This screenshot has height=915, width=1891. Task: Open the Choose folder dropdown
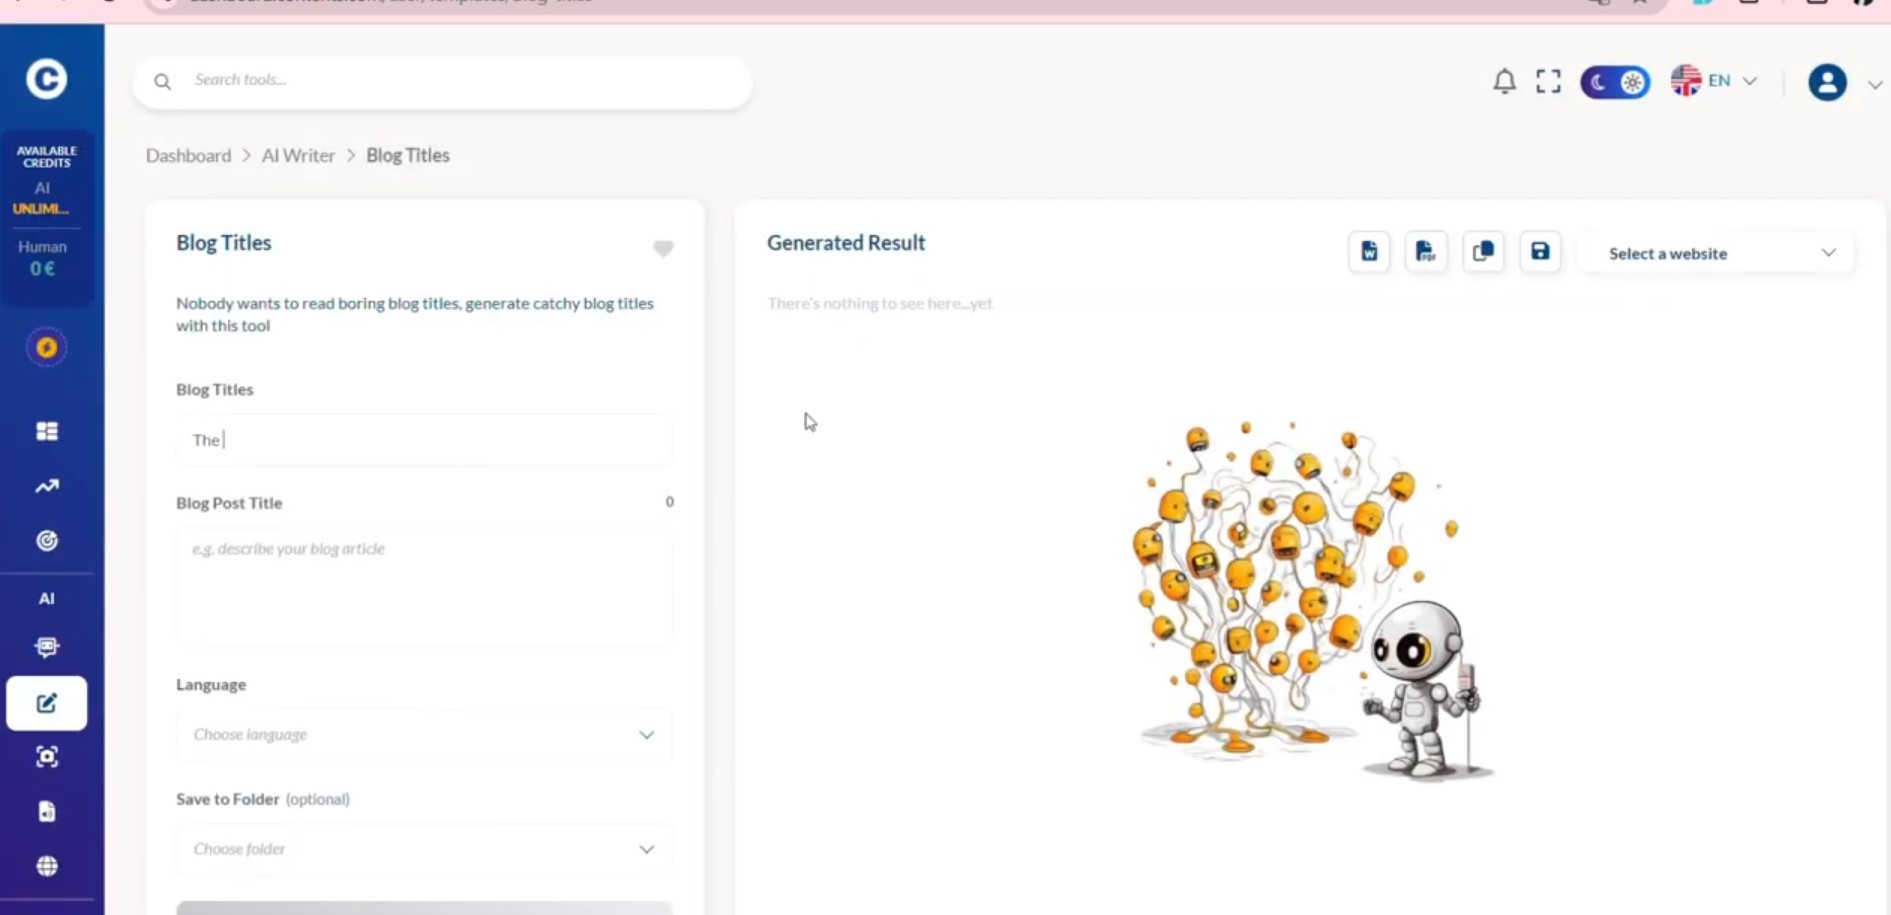pos(424,849)
